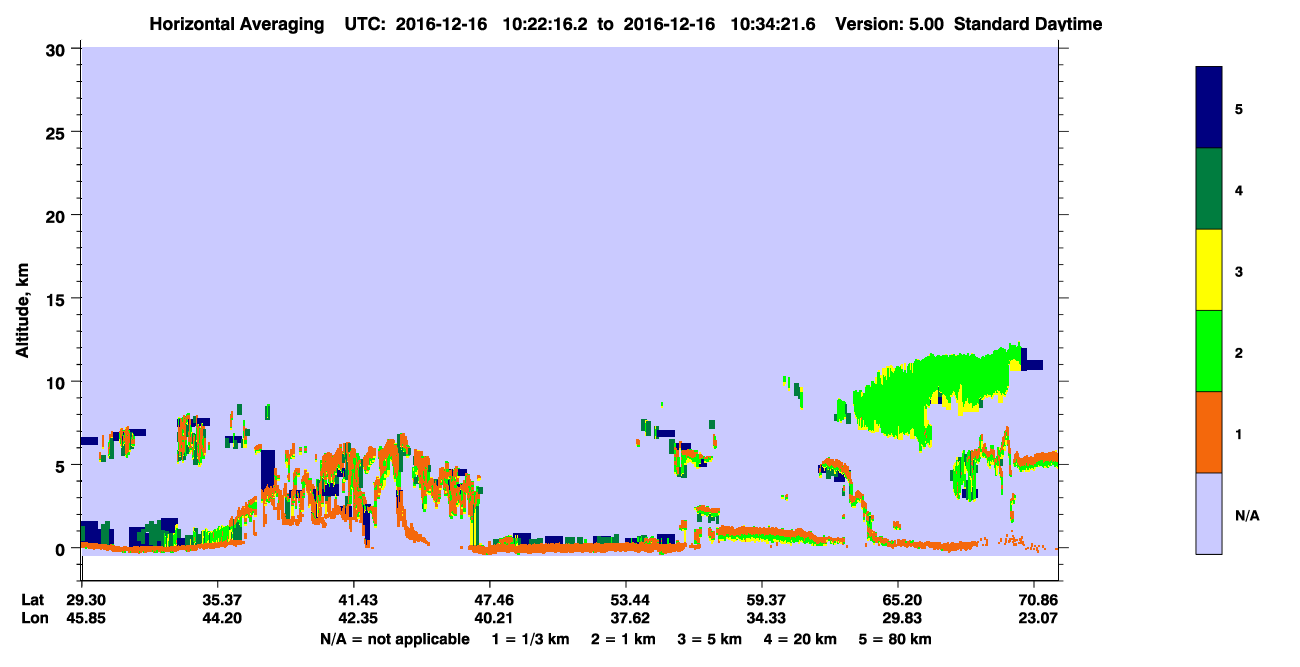
Task: Click the y-axis tick label 0
Action: coord(62,548)
